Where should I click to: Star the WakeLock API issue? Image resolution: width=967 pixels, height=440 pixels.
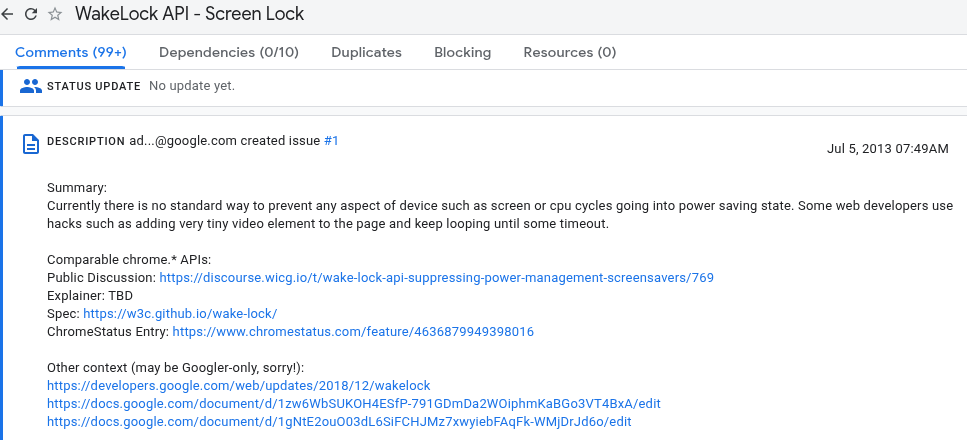click(55, 15)
